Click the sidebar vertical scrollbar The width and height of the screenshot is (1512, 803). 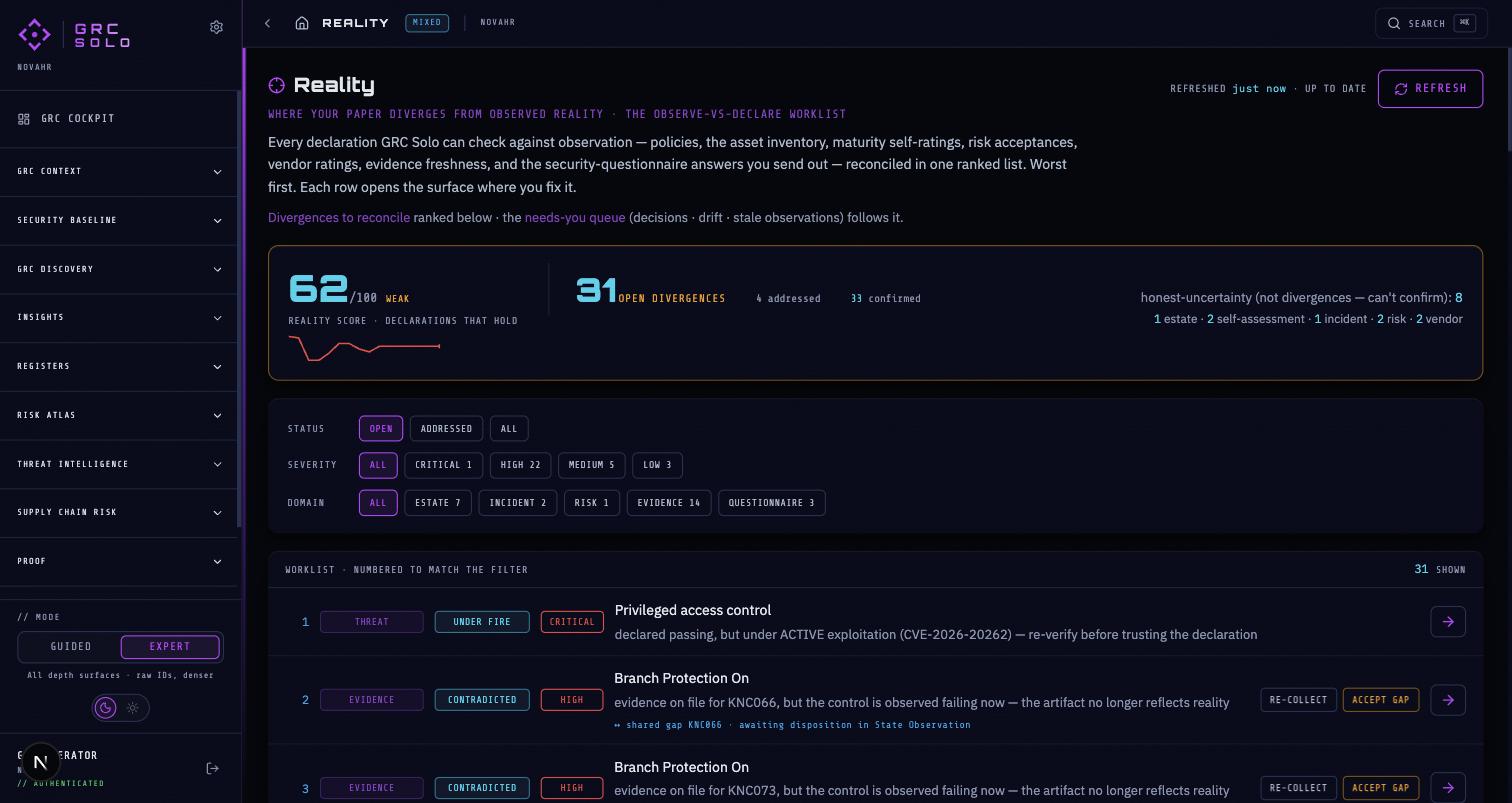click(x=239, y=310)
